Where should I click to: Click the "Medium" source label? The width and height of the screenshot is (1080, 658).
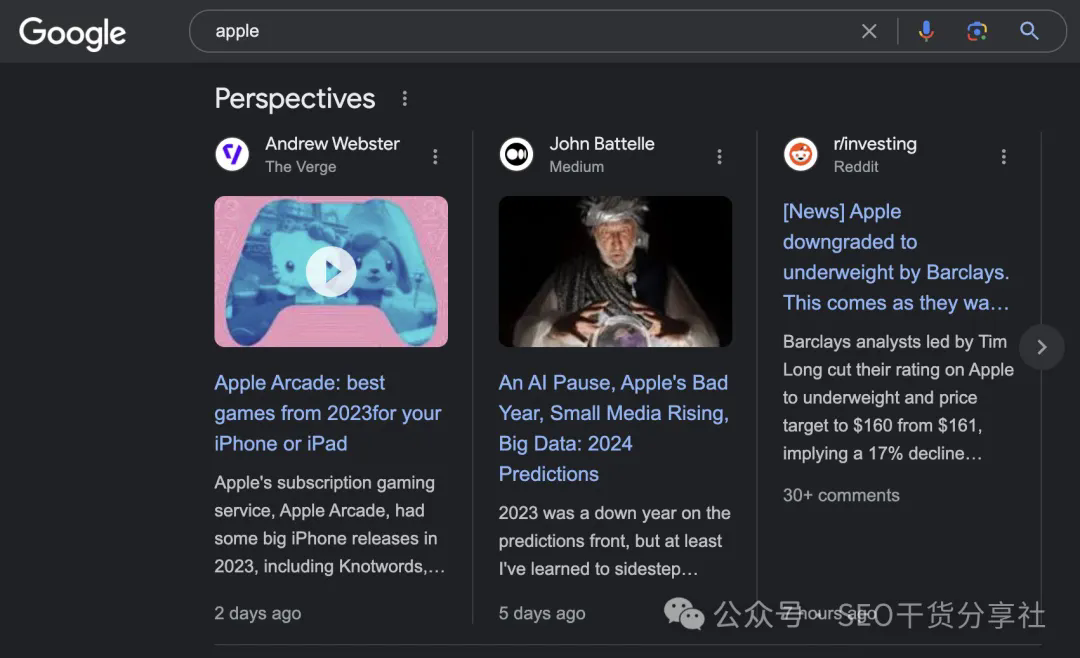pyautogui.click(x=577, y=167)
